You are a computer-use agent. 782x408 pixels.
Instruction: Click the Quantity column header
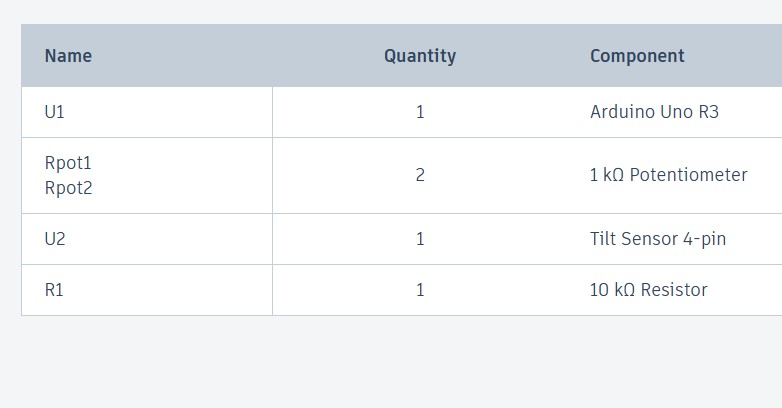tap(420, 55)
